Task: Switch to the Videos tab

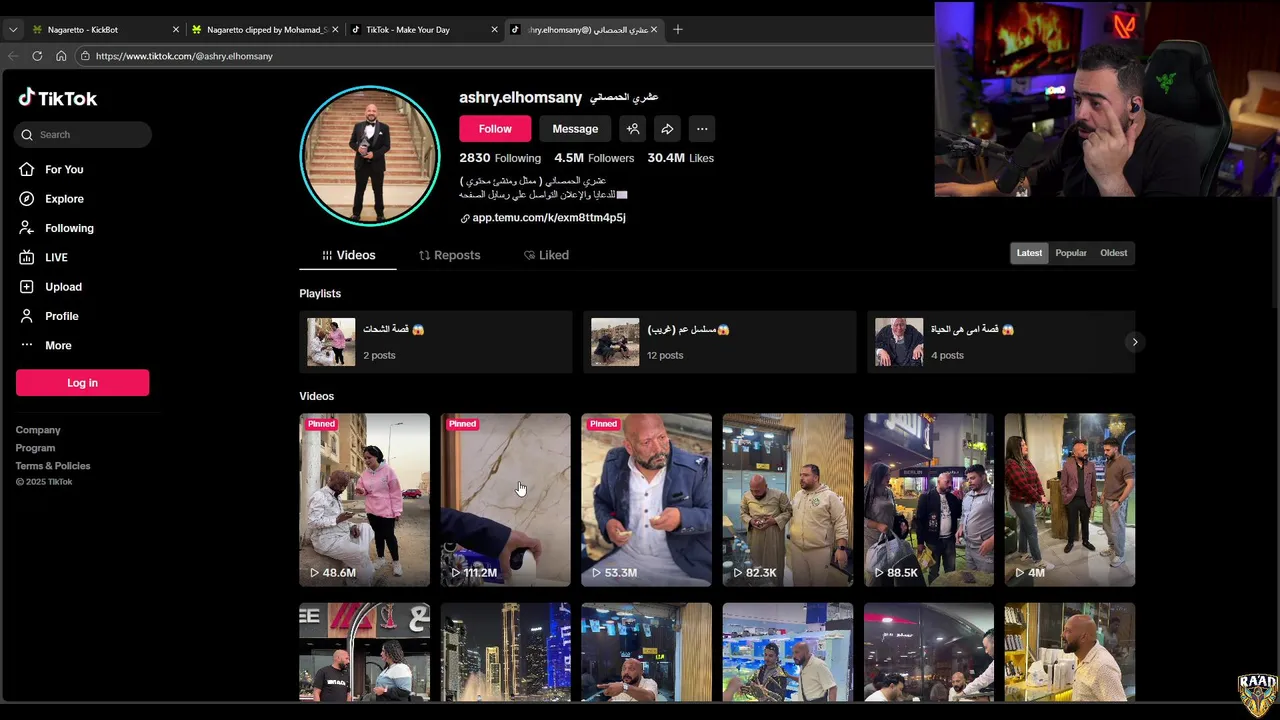Action: coord(348,255)
